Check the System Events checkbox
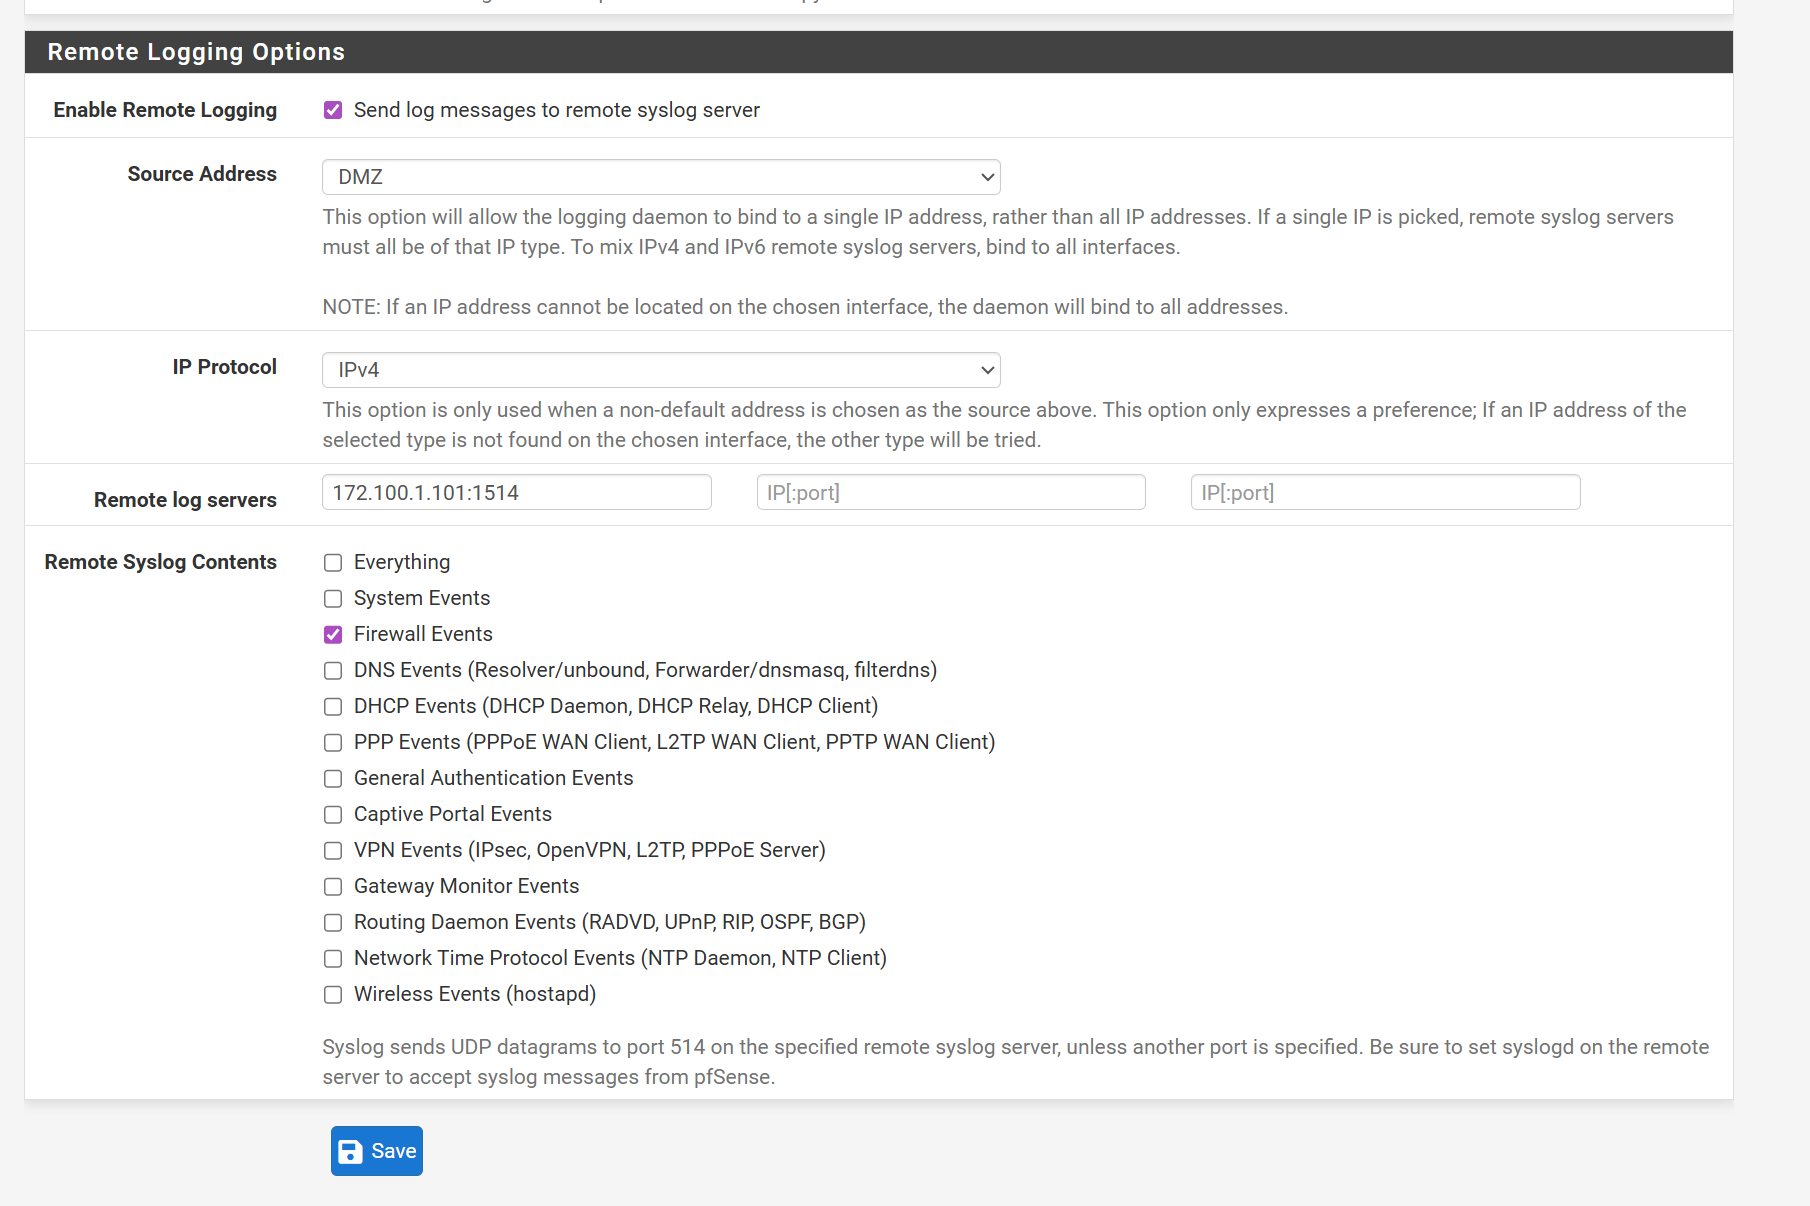 333,599
